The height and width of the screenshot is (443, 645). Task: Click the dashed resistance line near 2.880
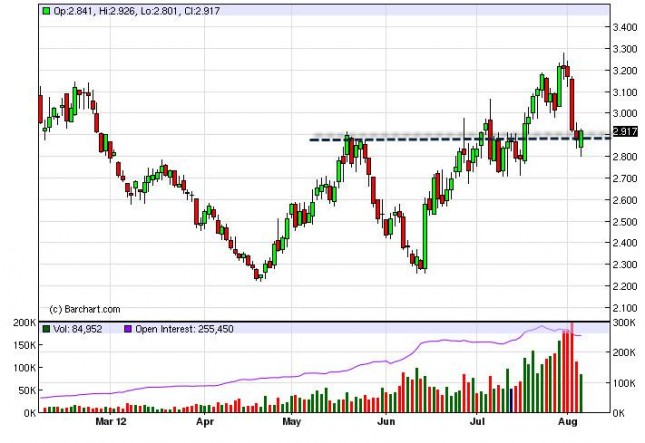click(x=460, y=139)
